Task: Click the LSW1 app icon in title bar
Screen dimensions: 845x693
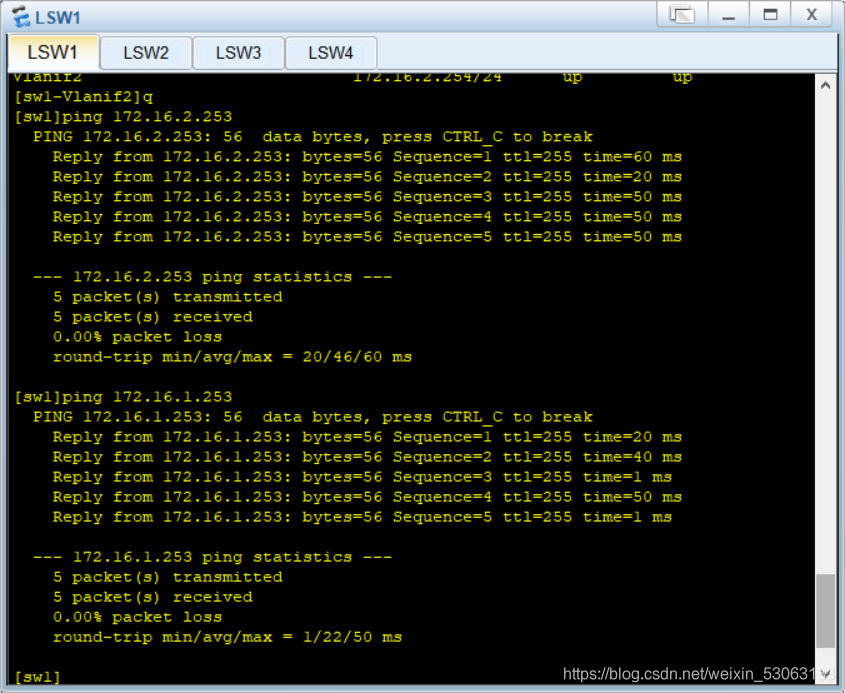Action: point(22,17)
